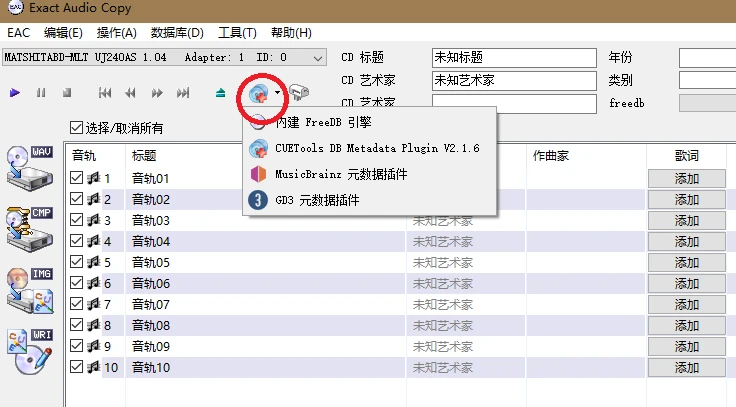
Task: Click the rewind button
Action: pyautogui.click(x=130, y=93)
